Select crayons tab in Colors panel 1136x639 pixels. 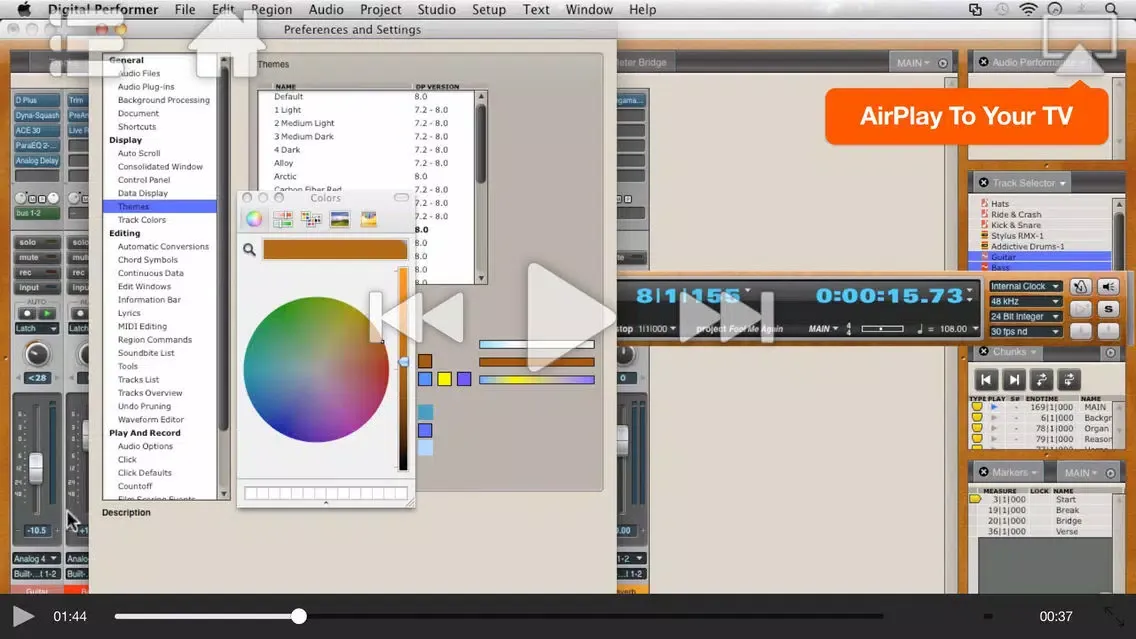[369, 219]
